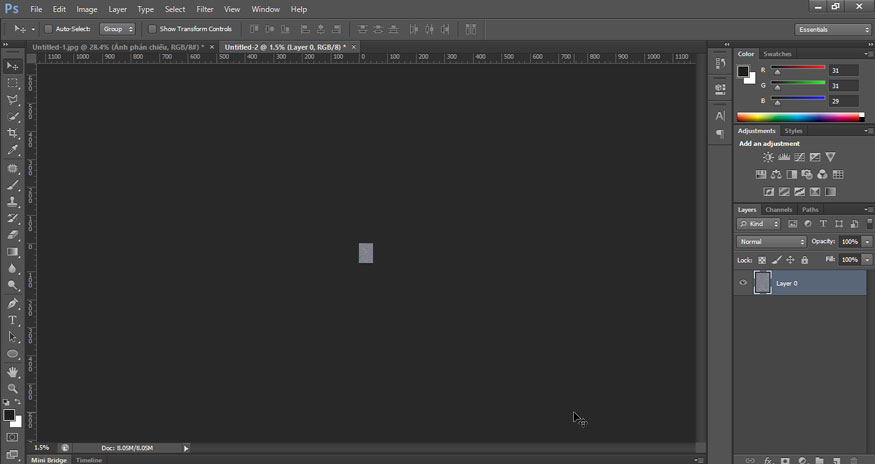Choose the Lasso tool
Image resolution: width=875 pixels, height=464 pixels.
click(x=12, y=100)
